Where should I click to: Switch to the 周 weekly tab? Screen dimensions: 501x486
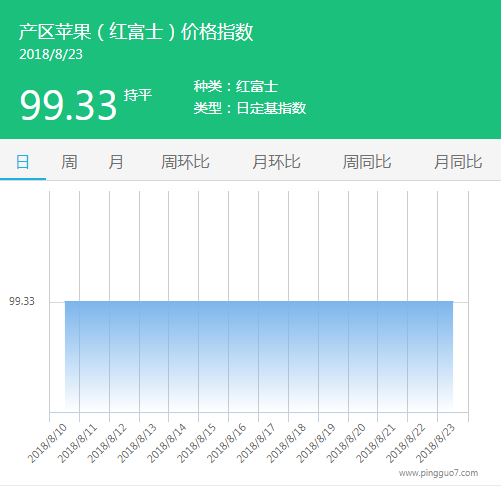69,162
